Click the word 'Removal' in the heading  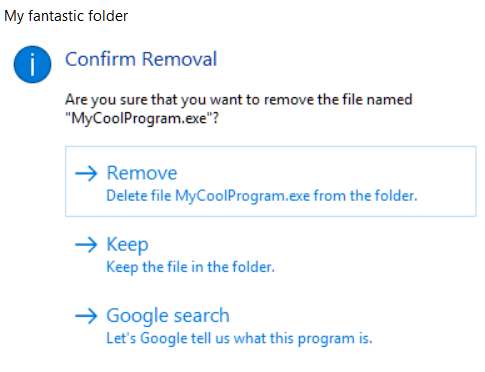[x=179, y=59]
